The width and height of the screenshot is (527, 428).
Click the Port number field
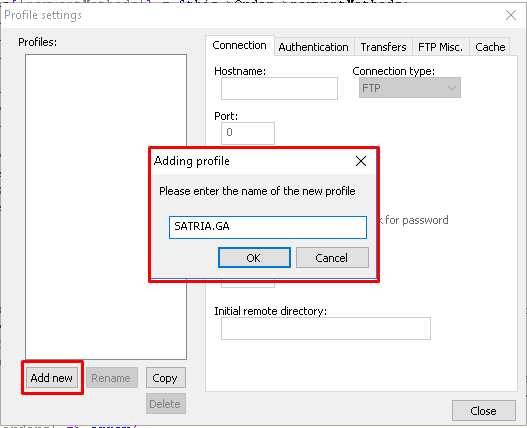(x=248, y=133)
